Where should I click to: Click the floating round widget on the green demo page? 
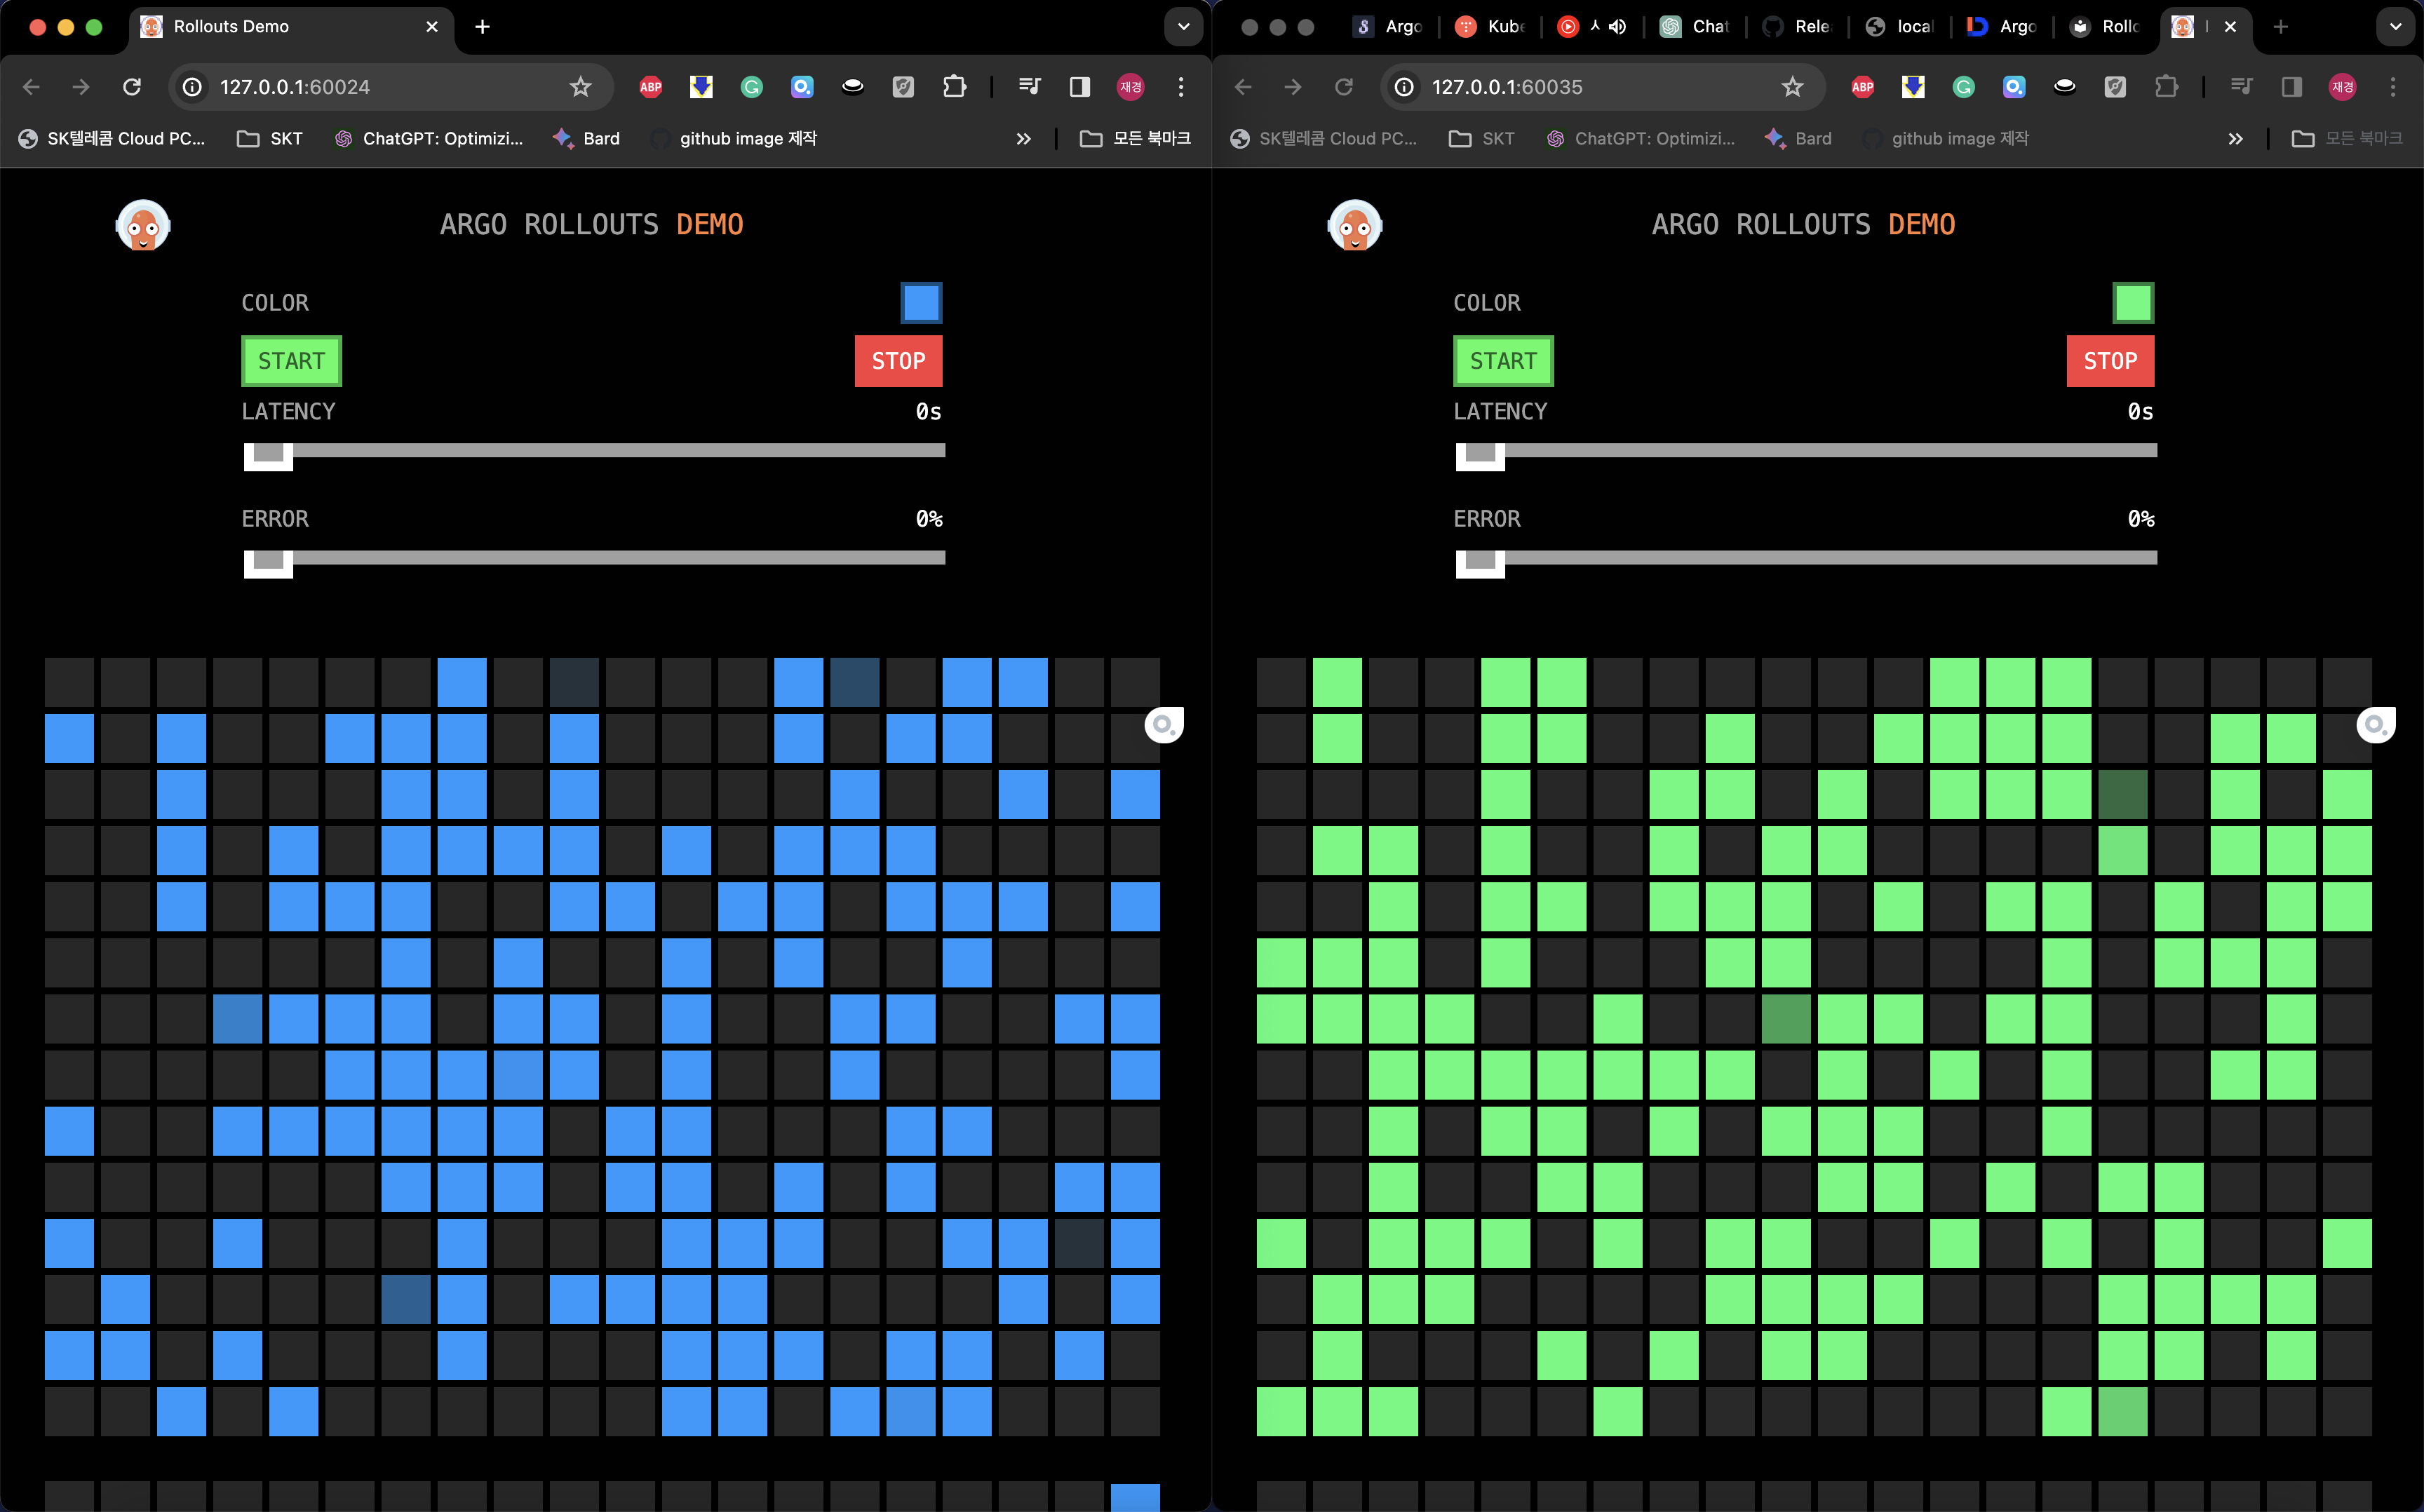[2376, 725]
